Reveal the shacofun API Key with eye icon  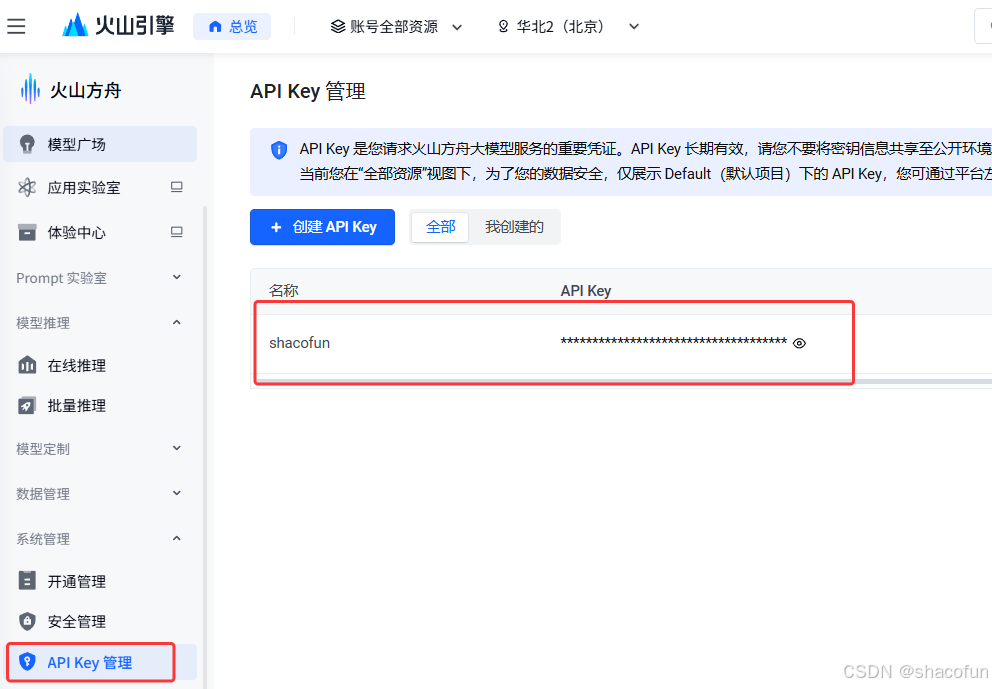pyautogui.click(x=799, y=343)
